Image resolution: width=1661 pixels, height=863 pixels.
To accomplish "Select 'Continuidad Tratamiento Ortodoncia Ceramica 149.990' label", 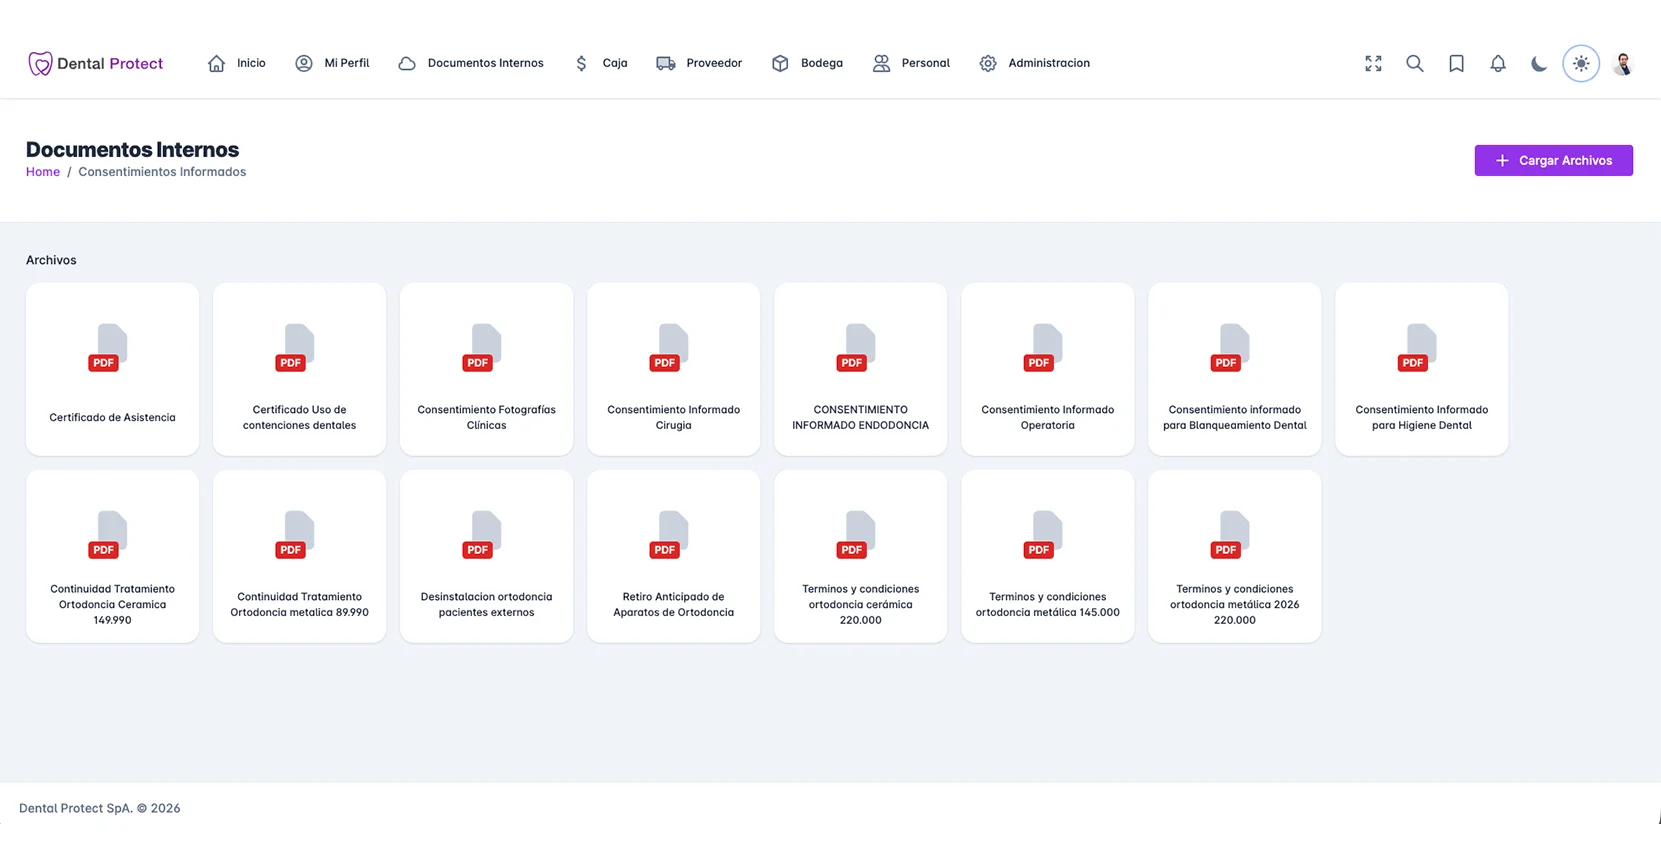I will coord(112,605).
